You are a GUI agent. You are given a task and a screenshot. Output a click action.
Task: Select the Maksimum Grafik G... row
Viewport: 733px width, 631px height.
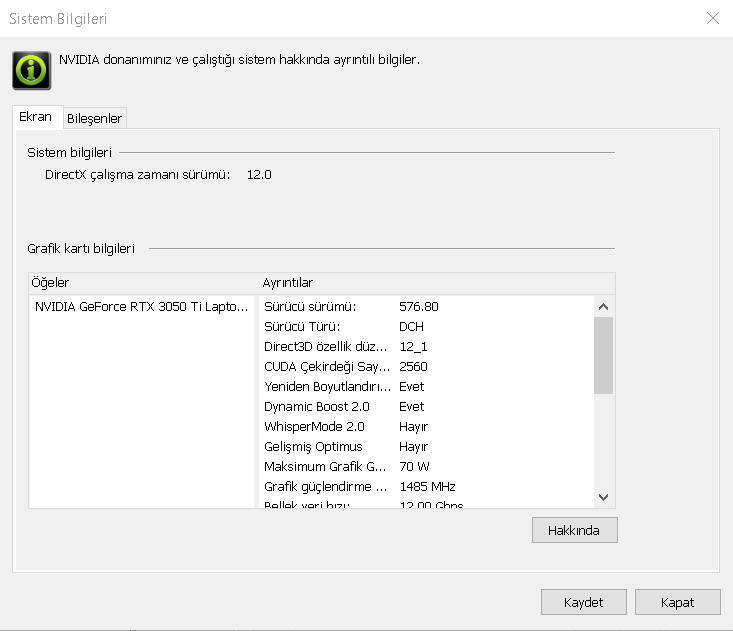coord(426,467)
